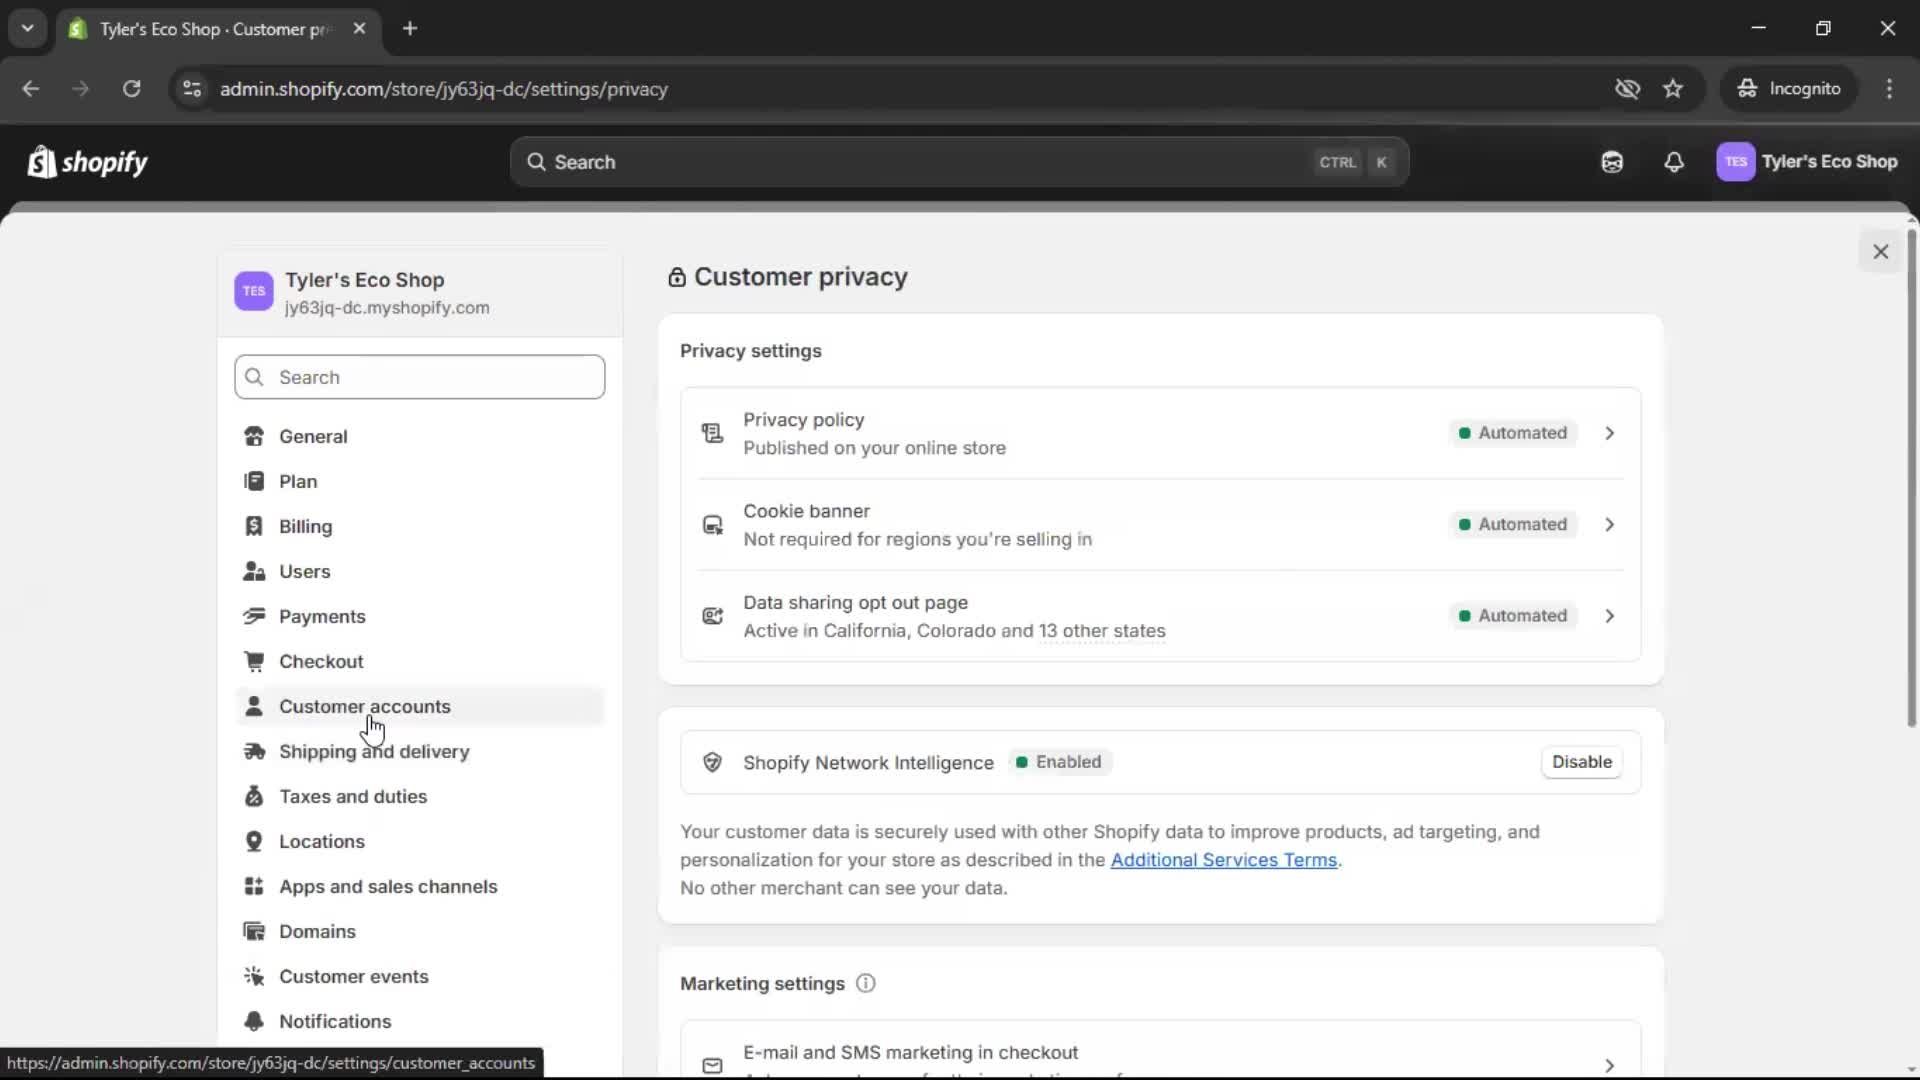Click the Privacy policy document icon
The image size is (1920, 1080).
click(712, 433)
